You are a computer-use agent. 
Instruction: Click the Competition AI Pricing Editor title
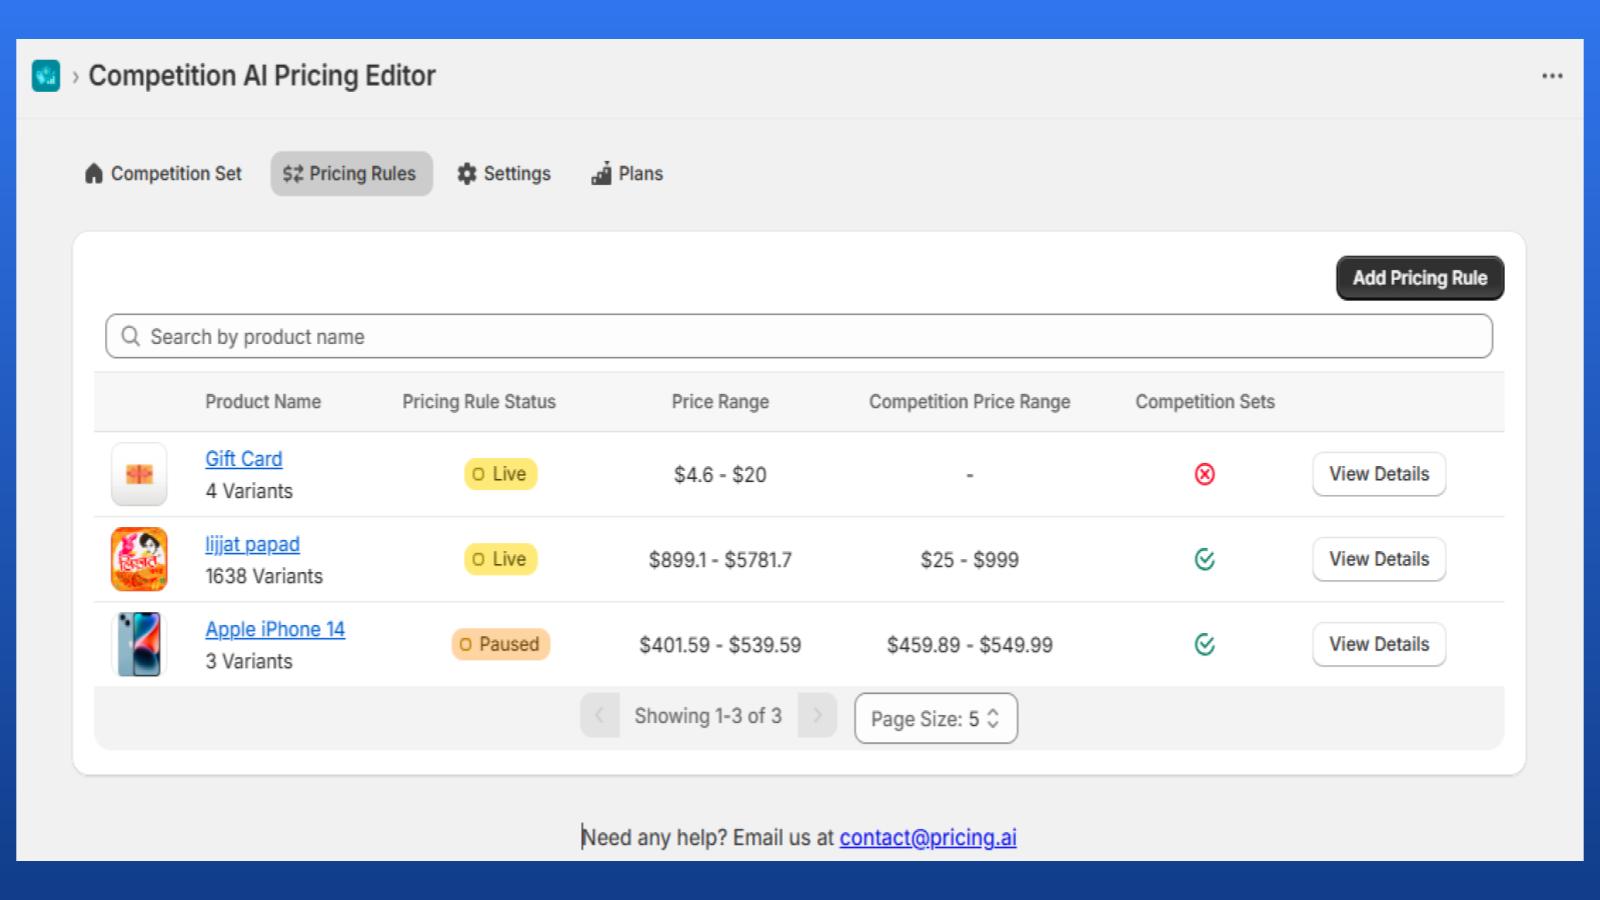[x=262, y=76]
